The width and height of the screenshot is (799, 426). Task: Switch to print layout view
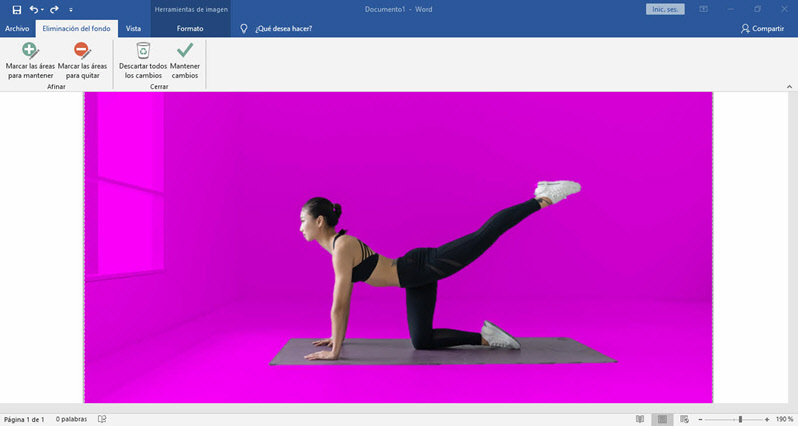pyautogui.click(x=661, y=419)
